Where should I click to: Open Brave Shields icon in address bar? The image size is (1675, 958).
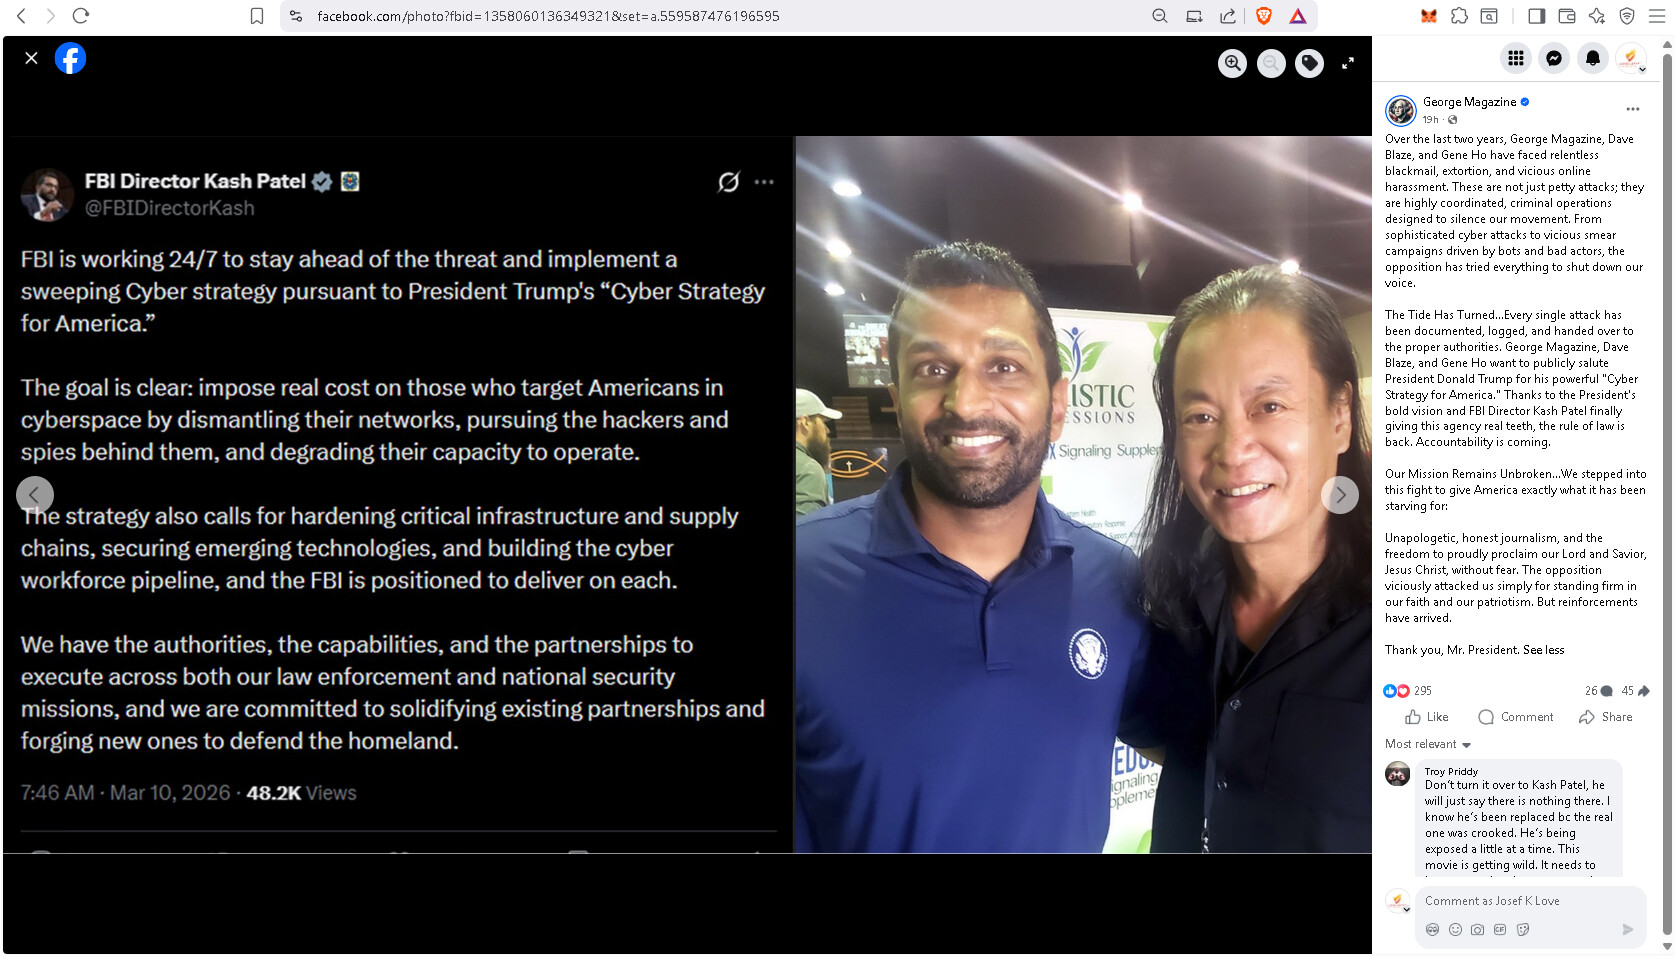[x=1264, y=16]
